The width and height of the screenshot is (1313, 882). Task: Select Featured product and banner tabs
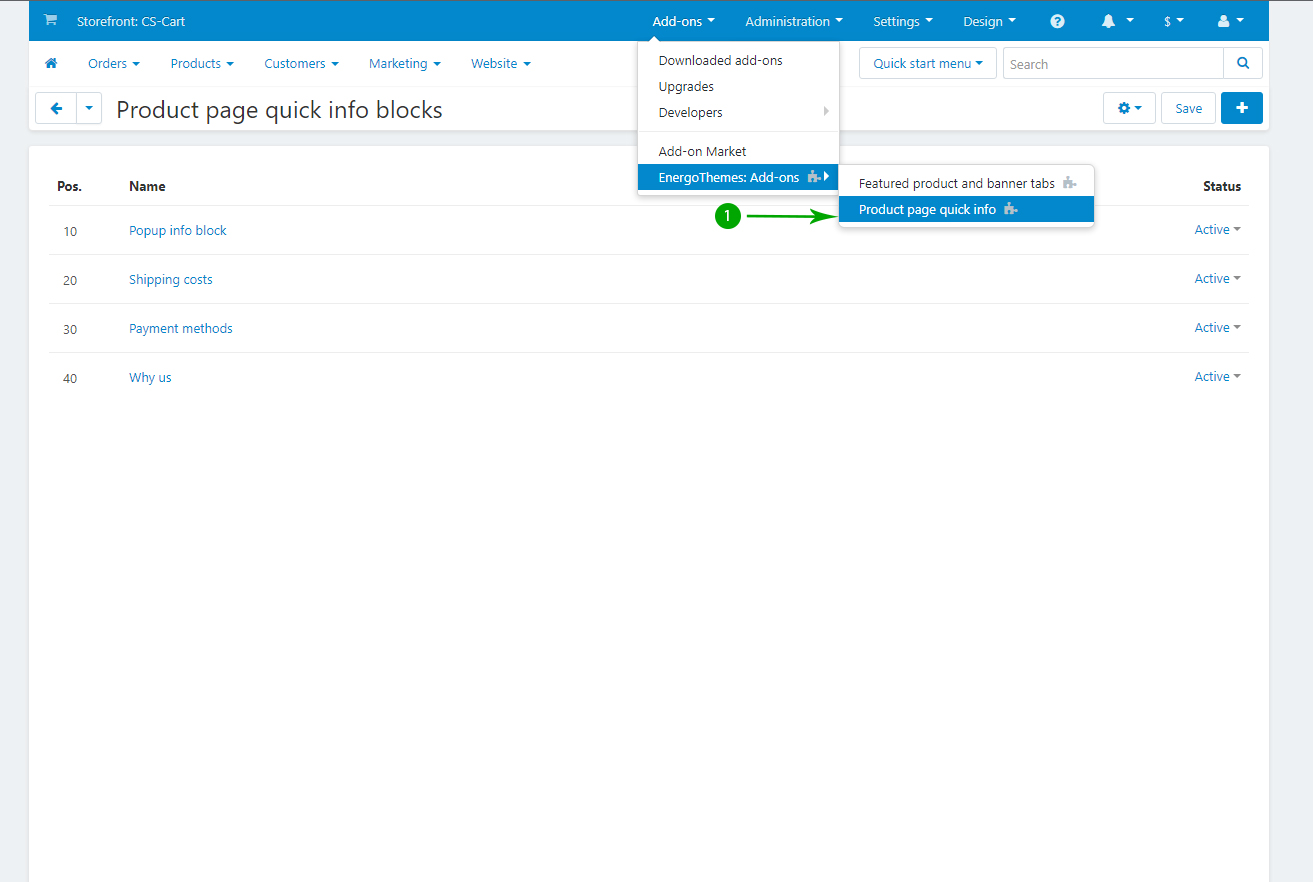click(956, 183)
